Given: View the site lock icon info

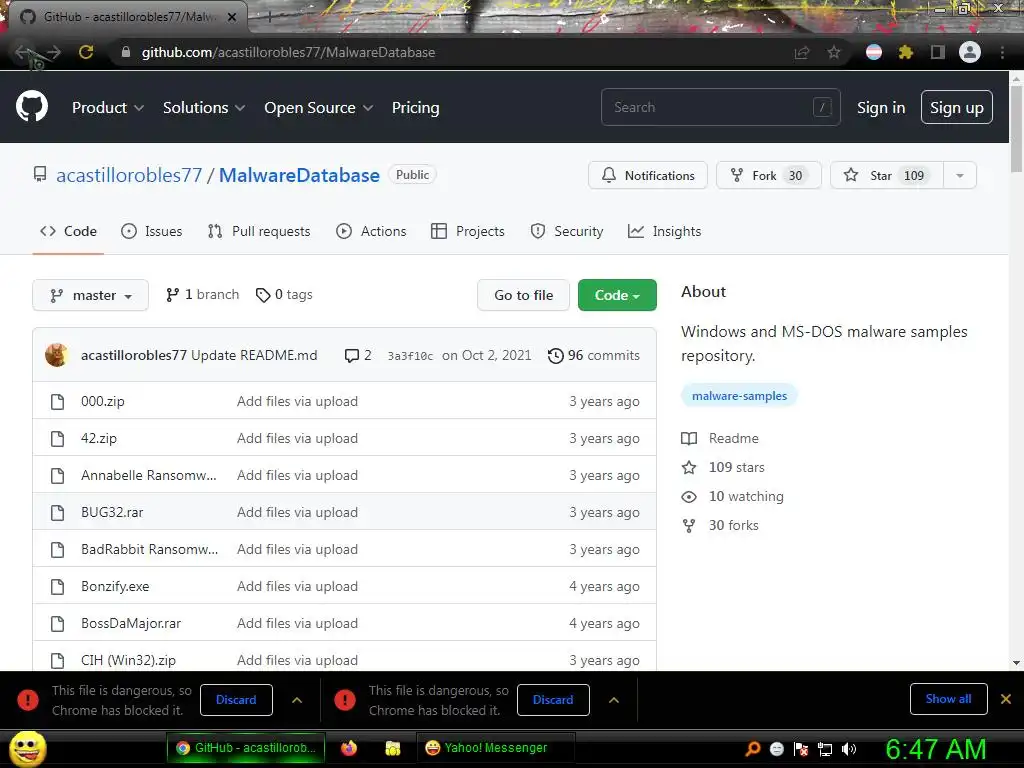Looking at the screenshot, I should coord(126,52).
